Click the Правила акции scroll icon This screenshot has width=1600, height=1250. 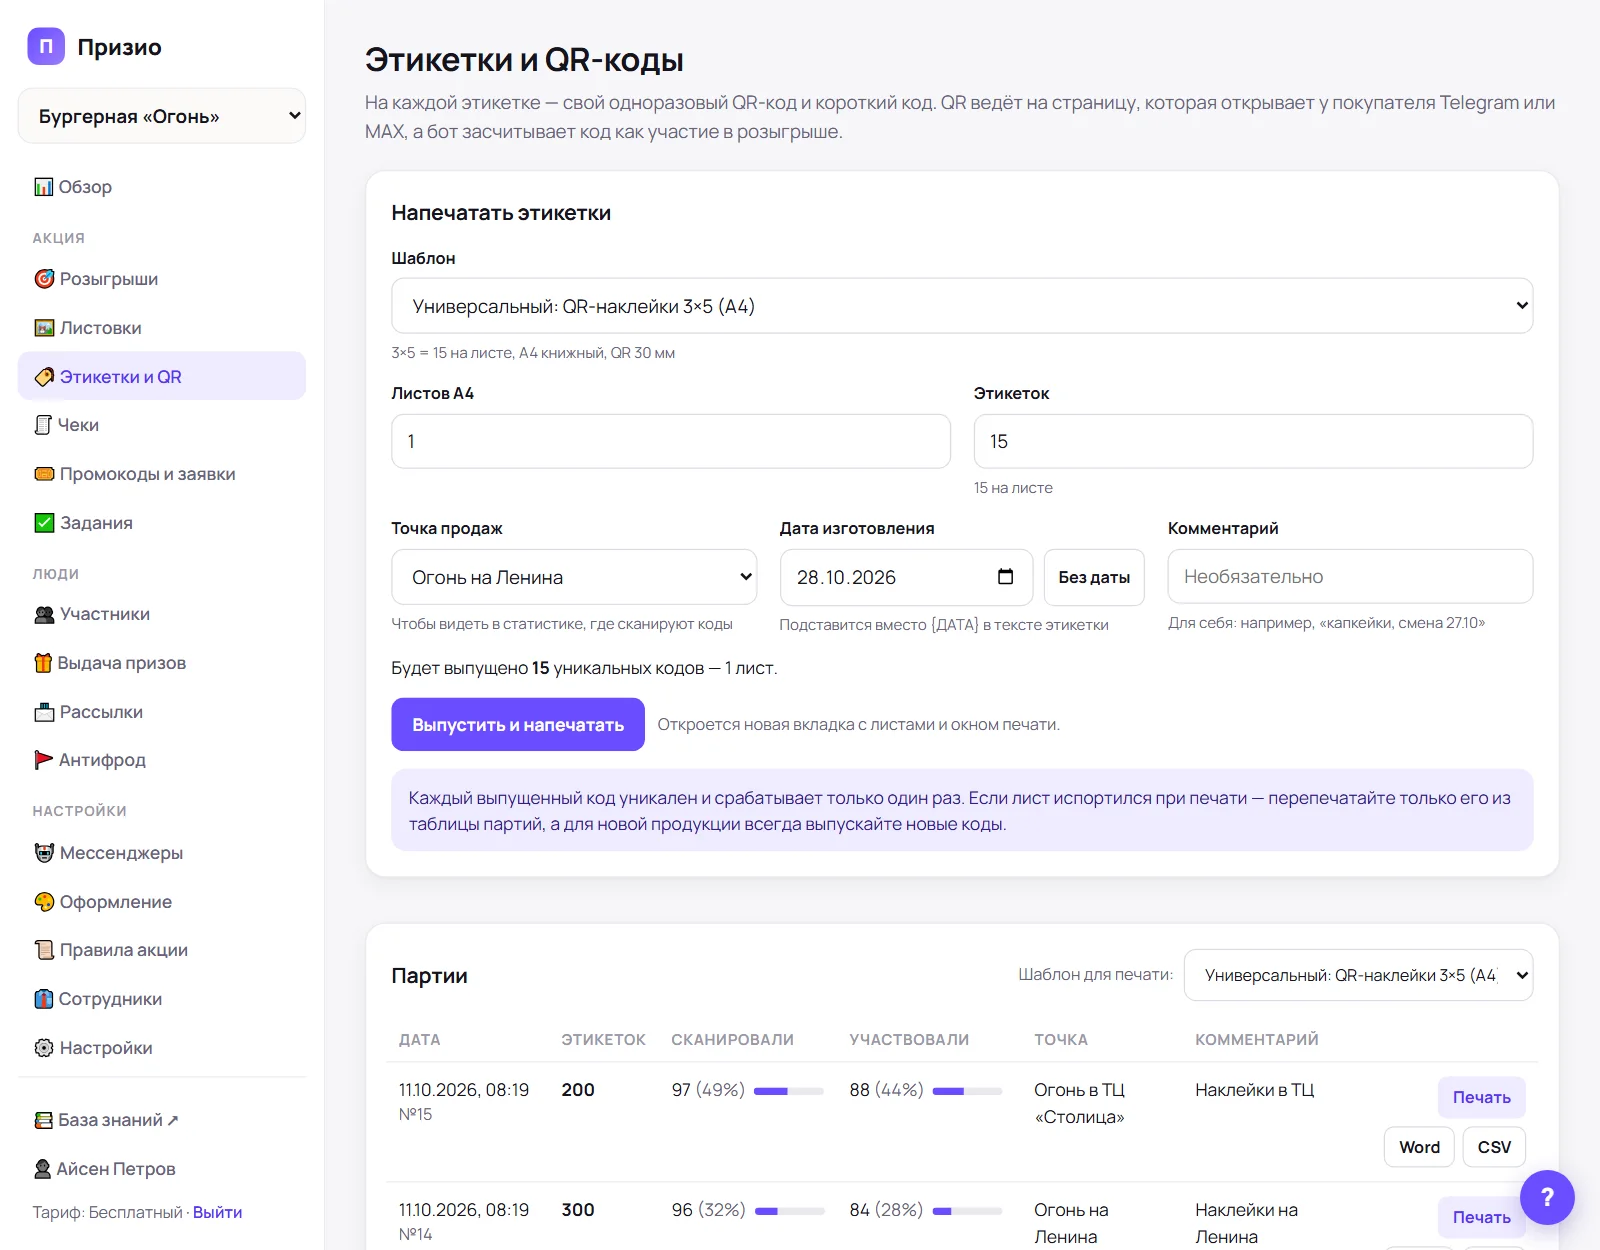click(44, 950)
